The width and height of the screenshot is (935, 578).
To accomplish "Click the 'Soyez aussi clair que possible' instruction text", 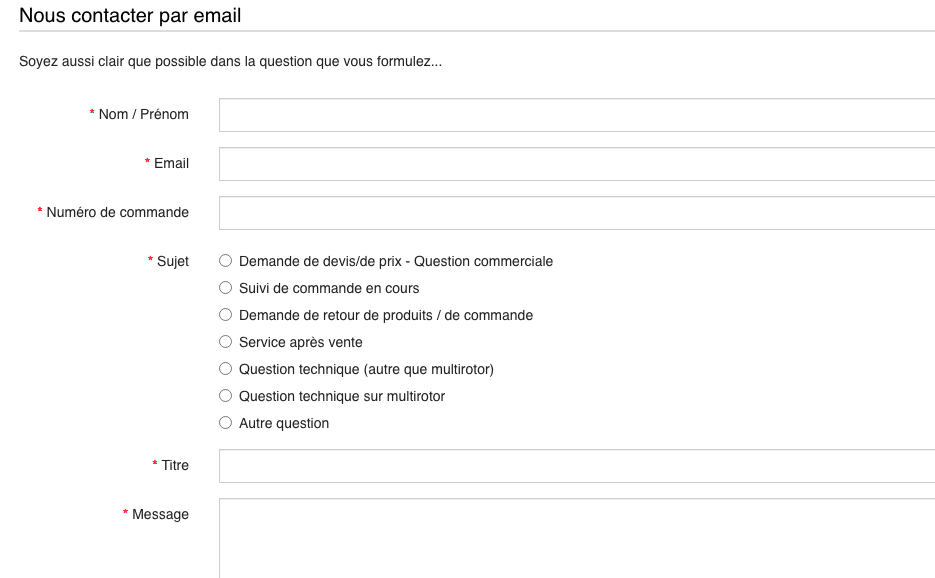I will 230,61.
